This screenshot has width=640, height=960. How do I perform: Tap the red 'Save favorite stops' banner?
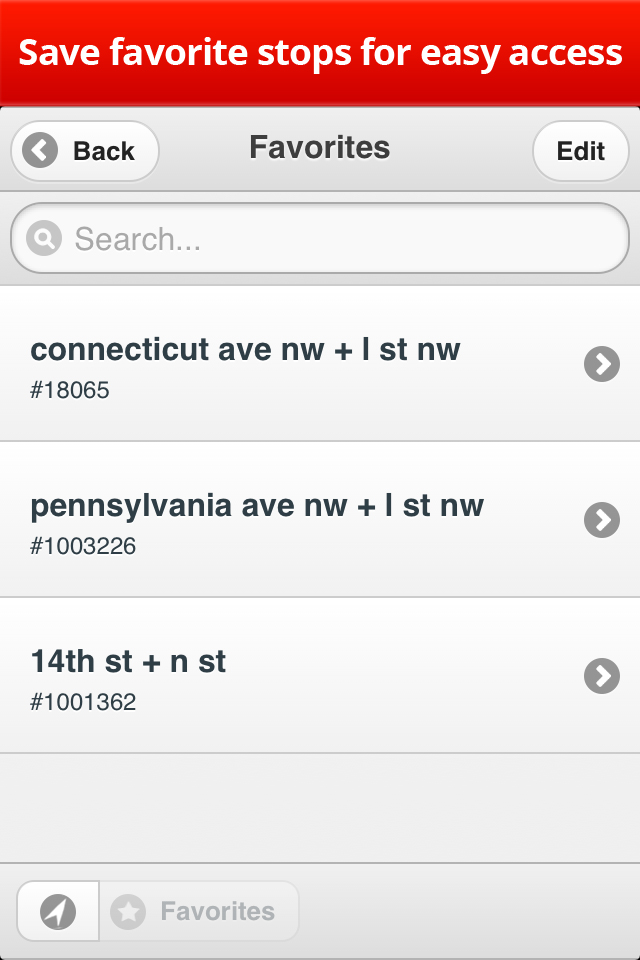point(320,52)
